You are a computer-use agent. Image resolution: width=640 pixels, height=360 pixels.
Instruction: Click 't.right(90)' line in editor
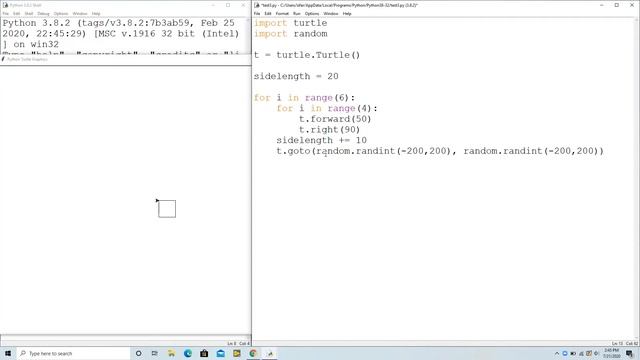click(329, 130)
